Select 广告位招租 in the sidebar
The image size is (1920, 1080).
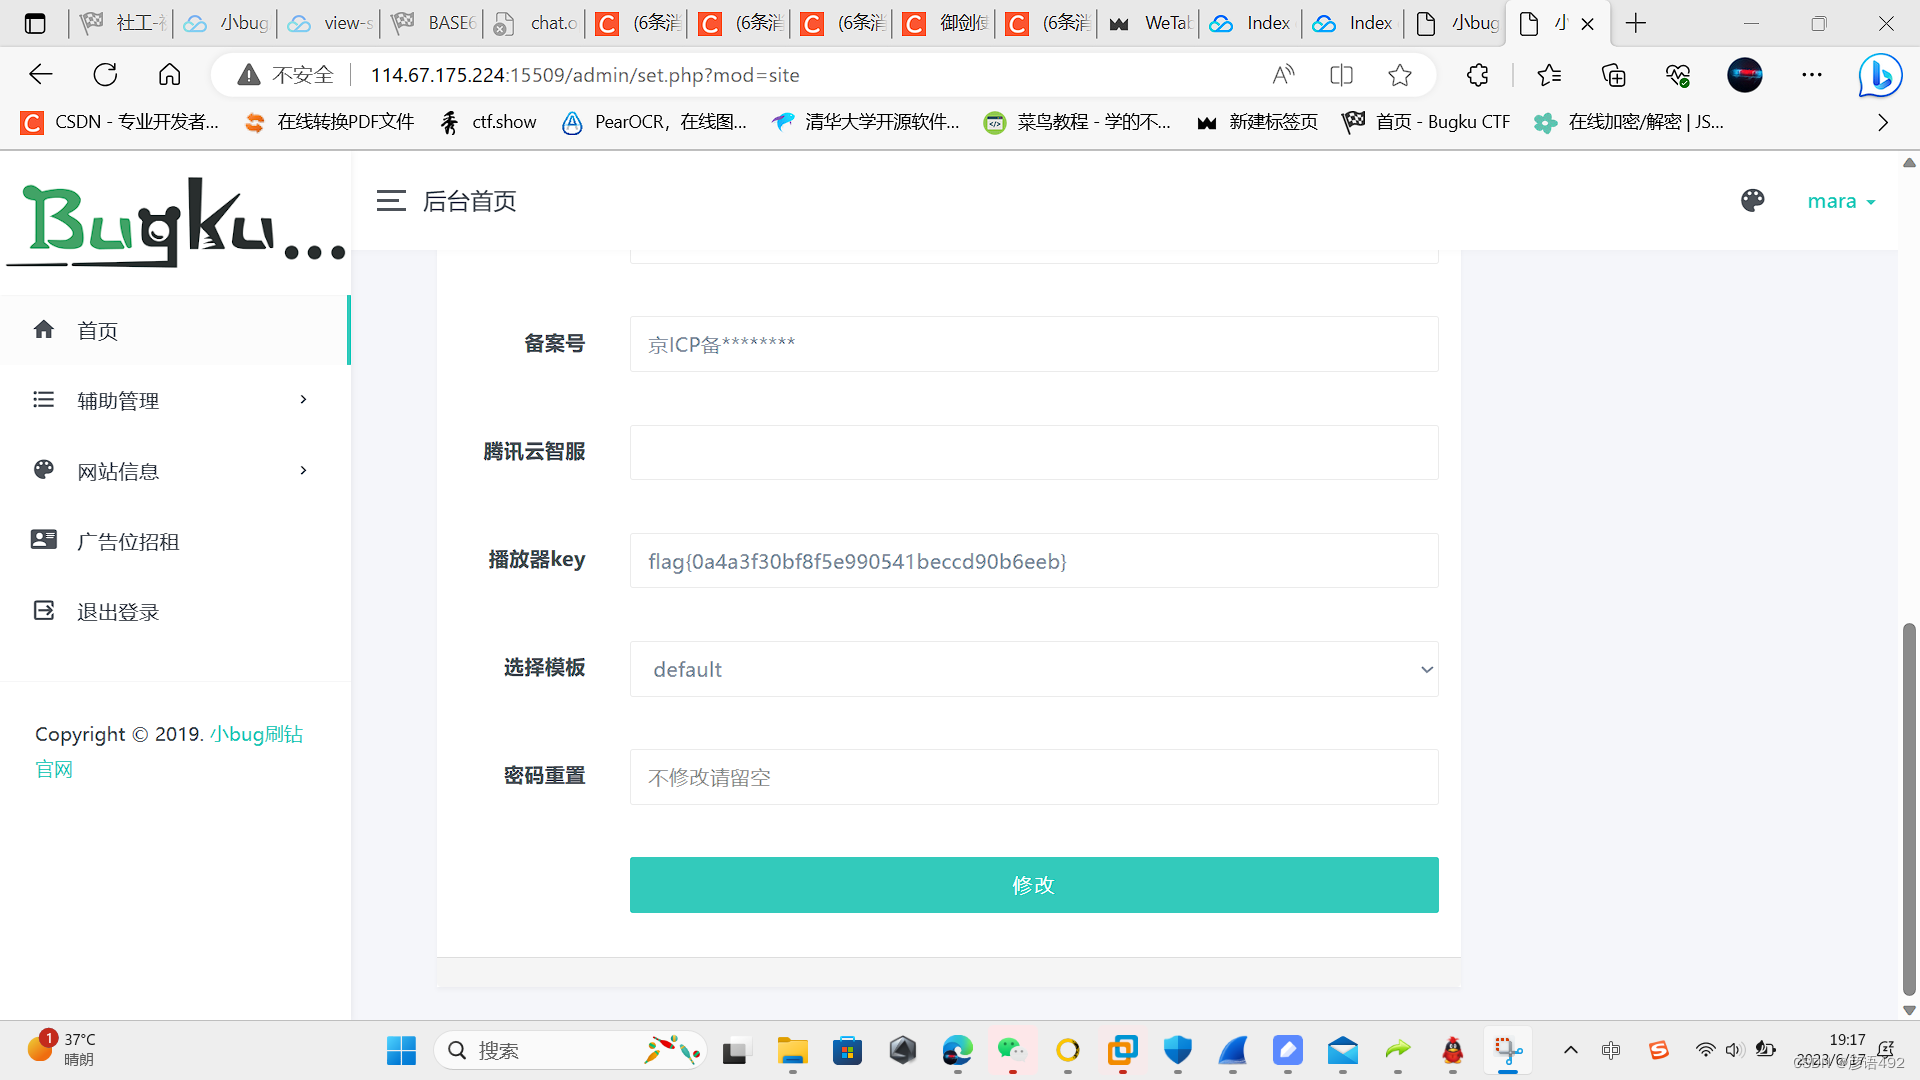click(128, 542)
